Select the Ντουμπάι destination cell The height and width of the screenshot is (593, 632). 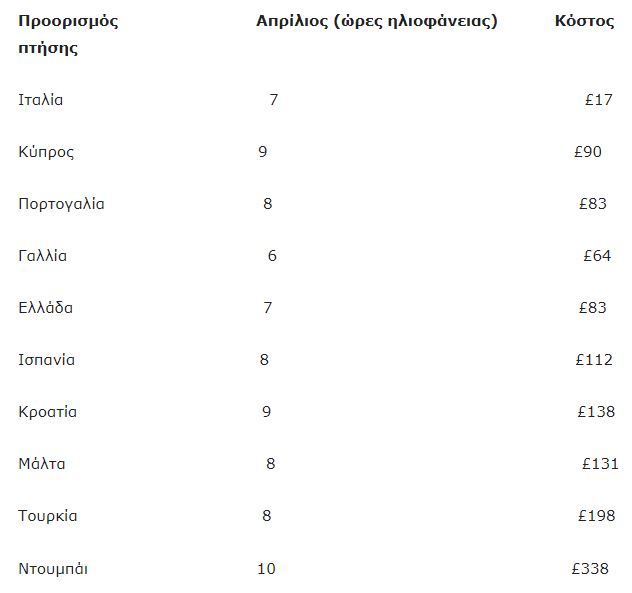point(53,568)
